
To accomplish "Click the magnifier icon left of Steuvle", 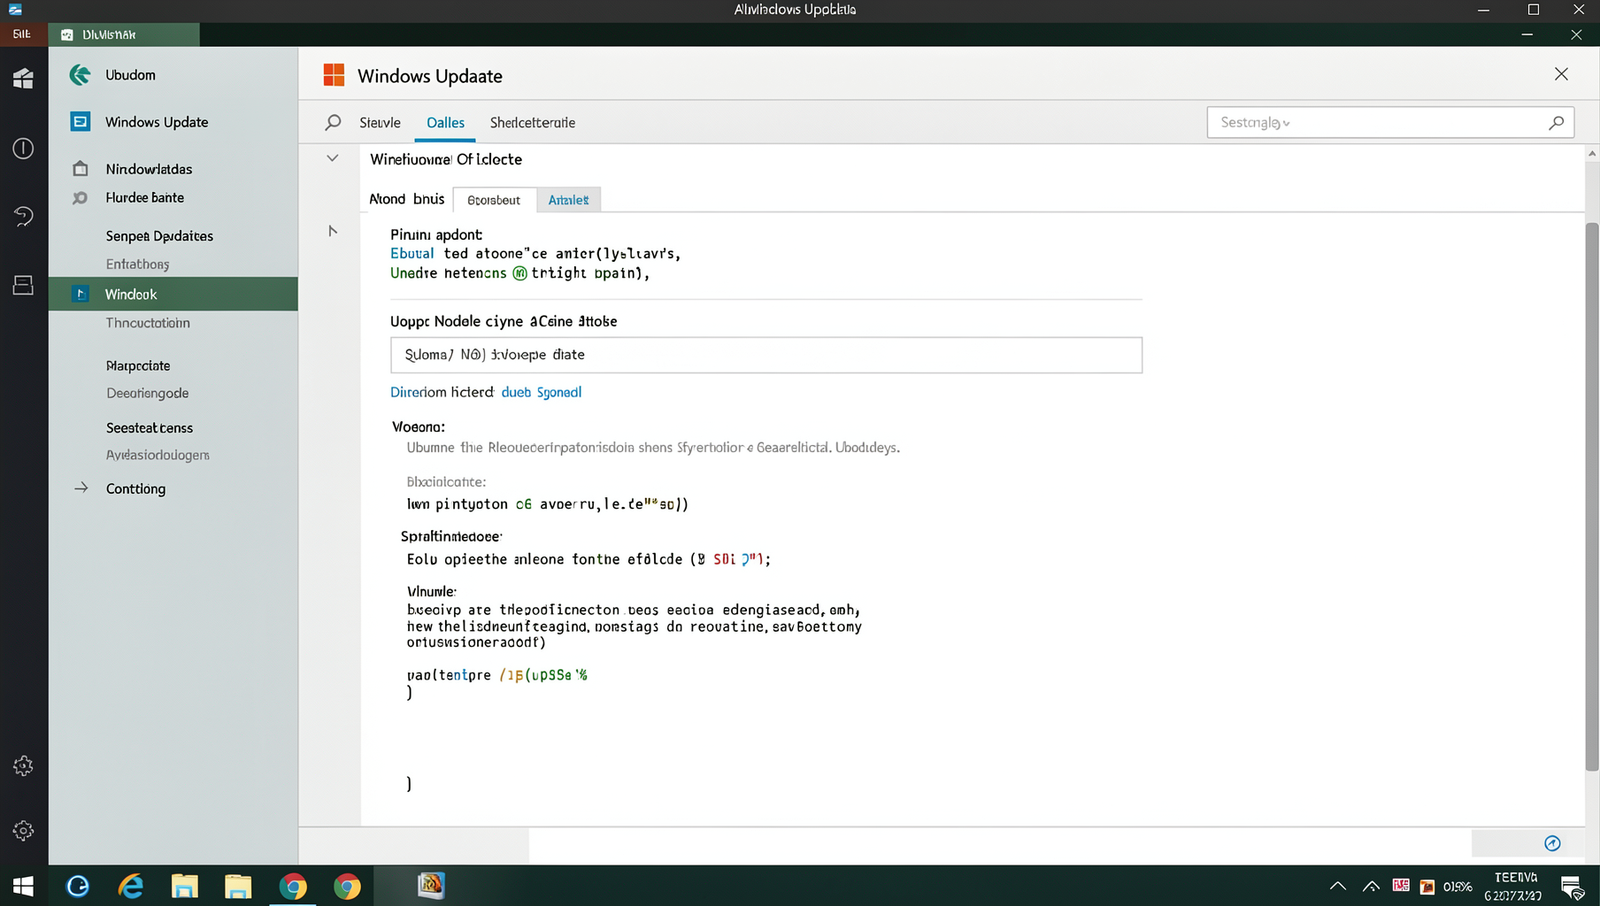I will pos(333,122).
